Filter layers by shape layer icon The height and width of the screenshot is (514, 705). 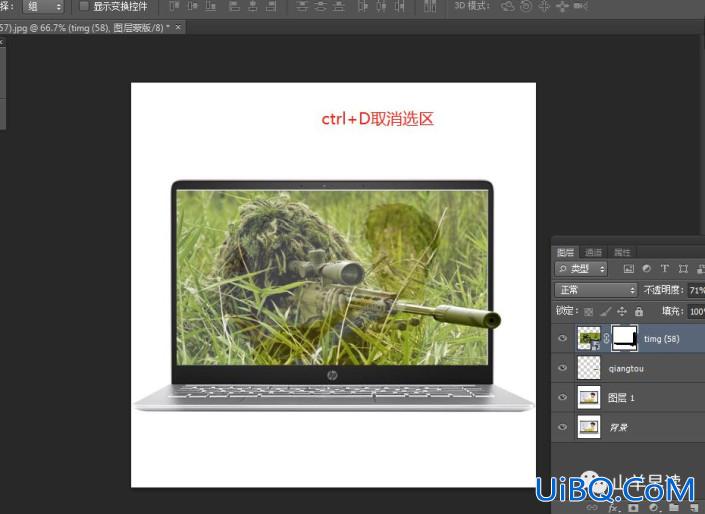click(x=683, y=269)
